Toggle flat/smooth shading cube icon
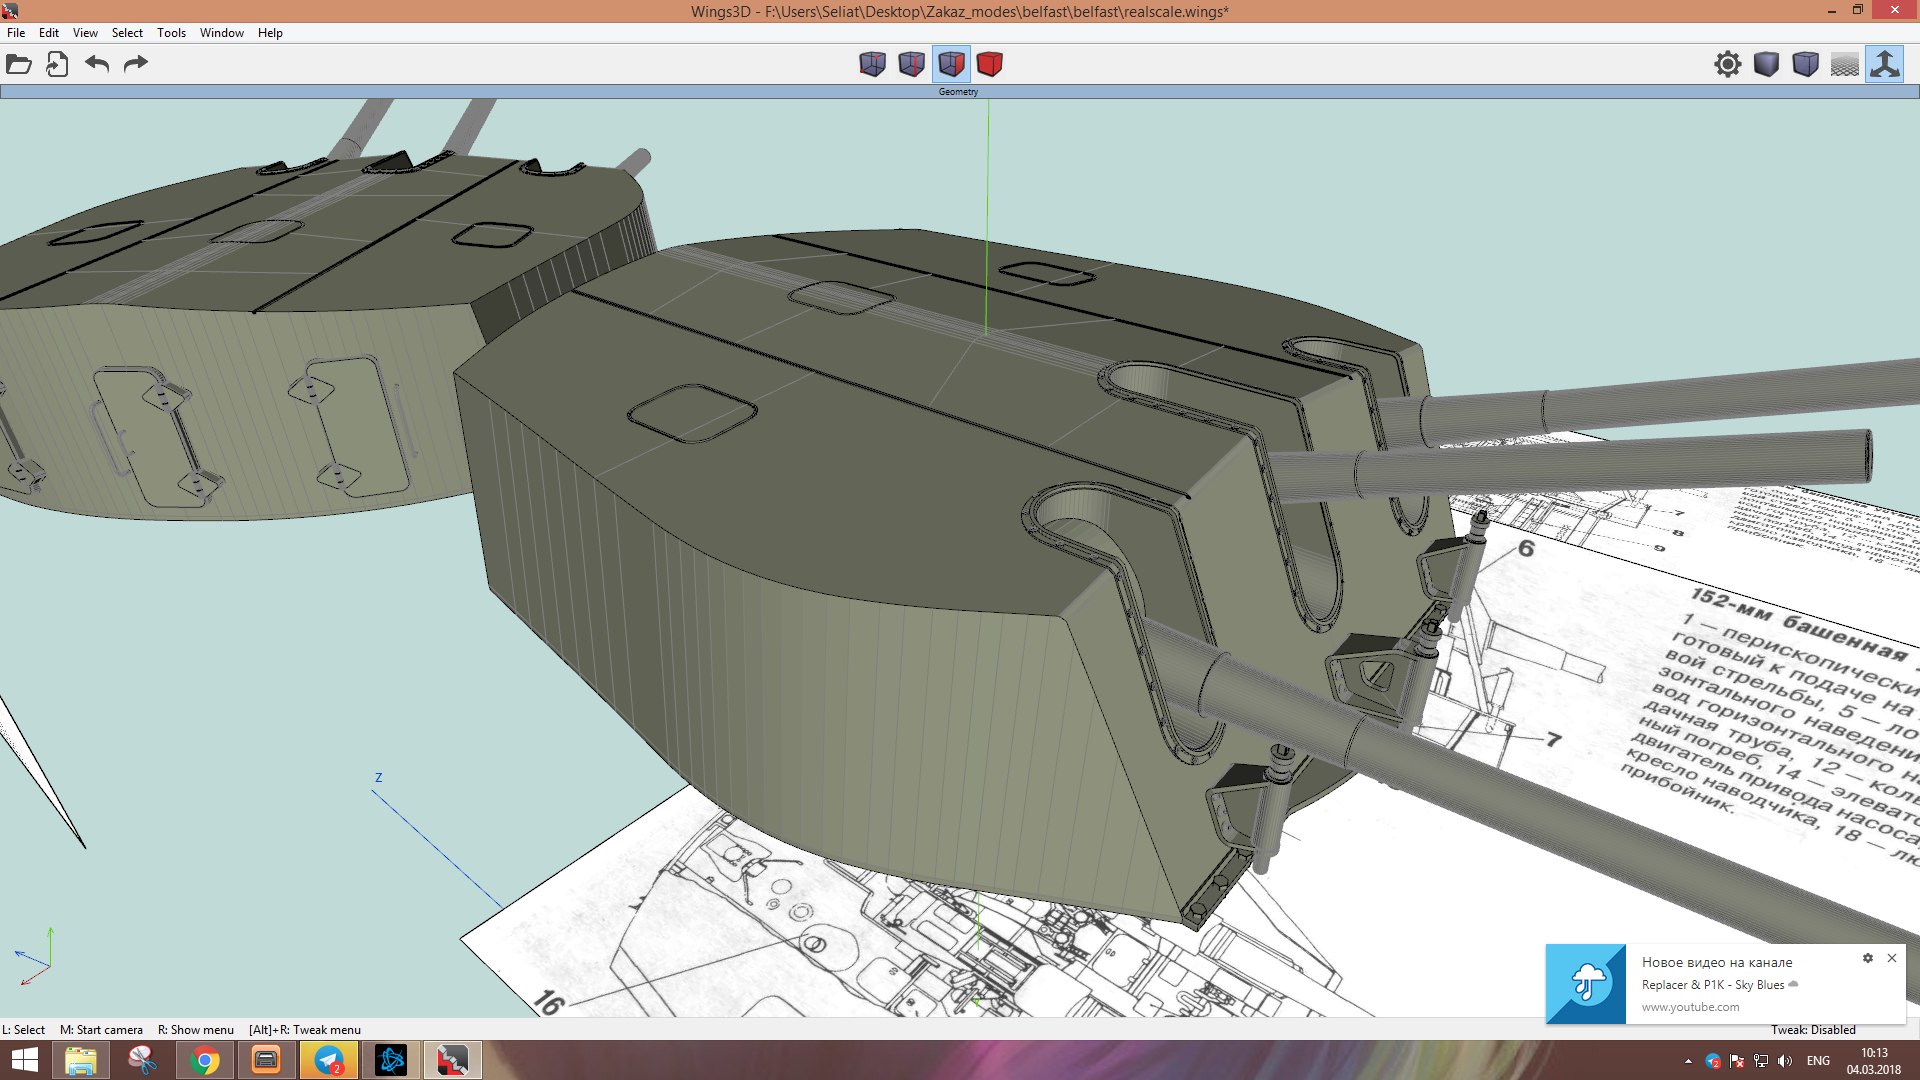The image size is (1920, 1080). pyautogui.click(x=1766, y=64)
